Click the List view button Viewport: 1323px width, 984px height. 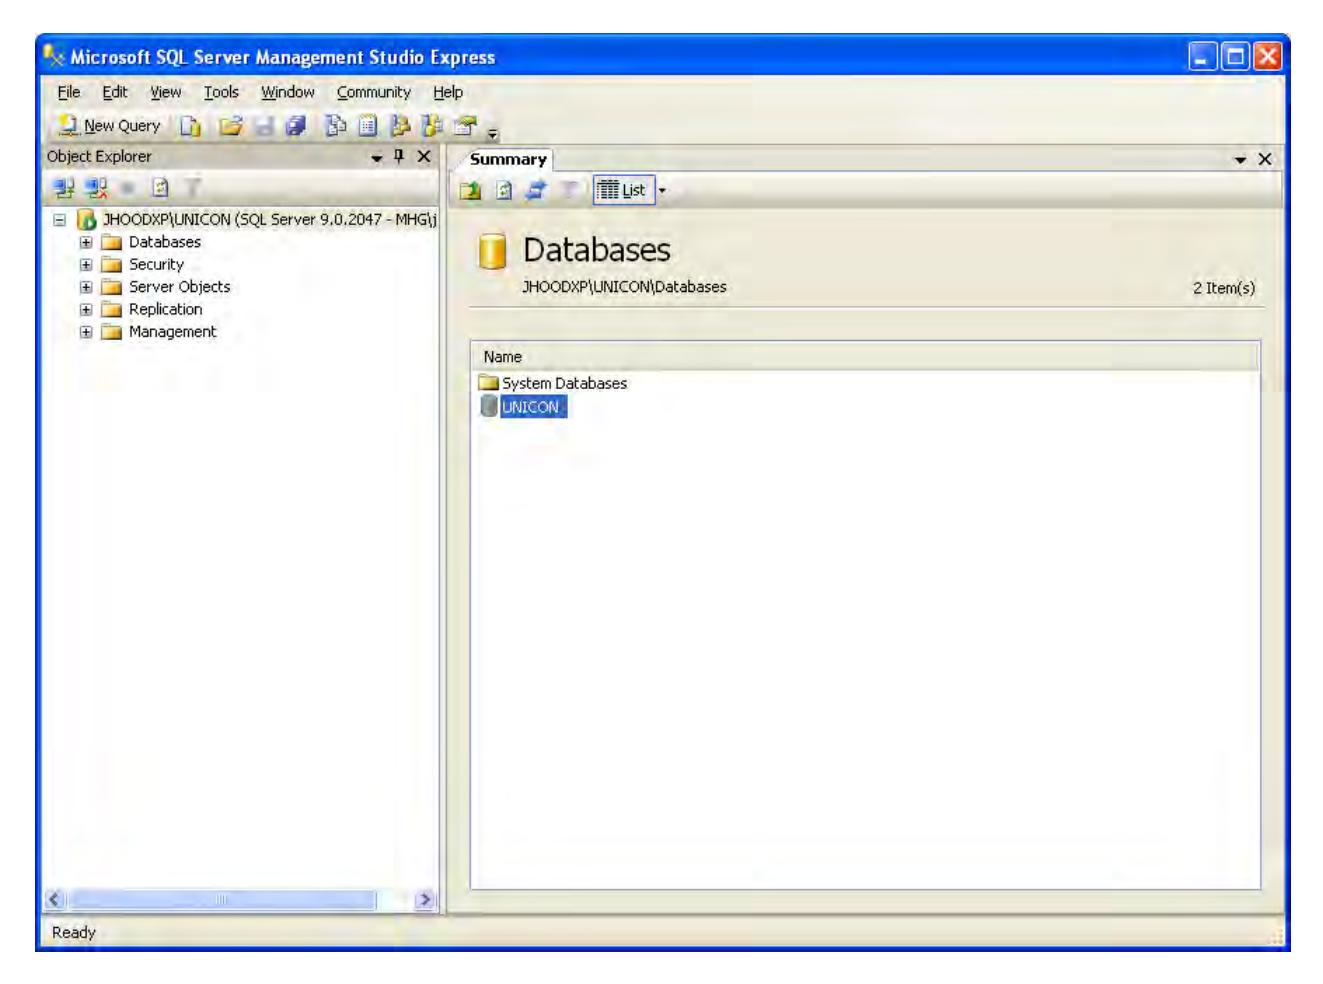coord(622,190)
